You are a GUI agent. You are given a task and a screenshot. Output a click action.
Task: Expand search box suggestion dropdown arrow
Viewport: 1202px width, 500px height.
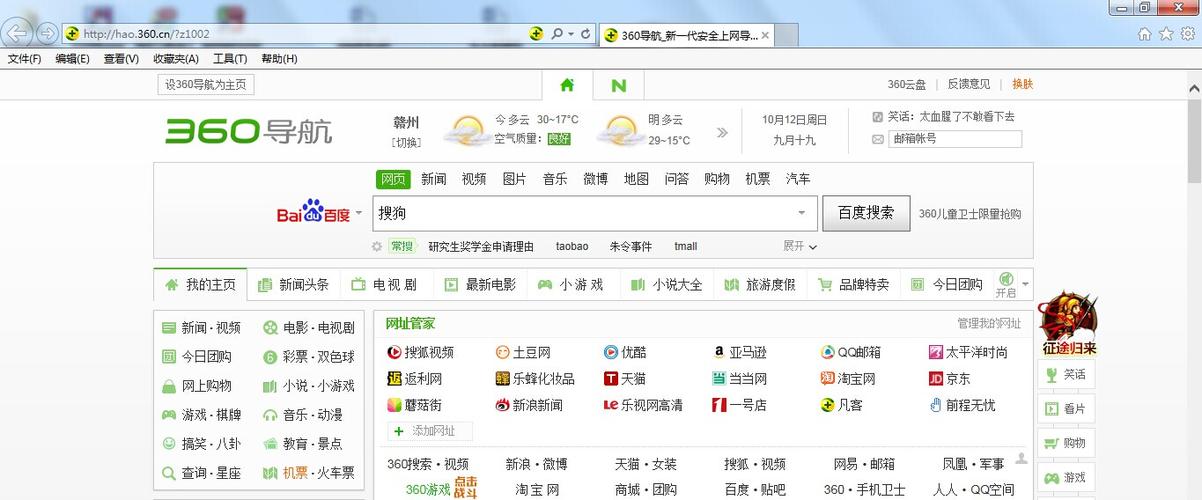click(802, 213)
